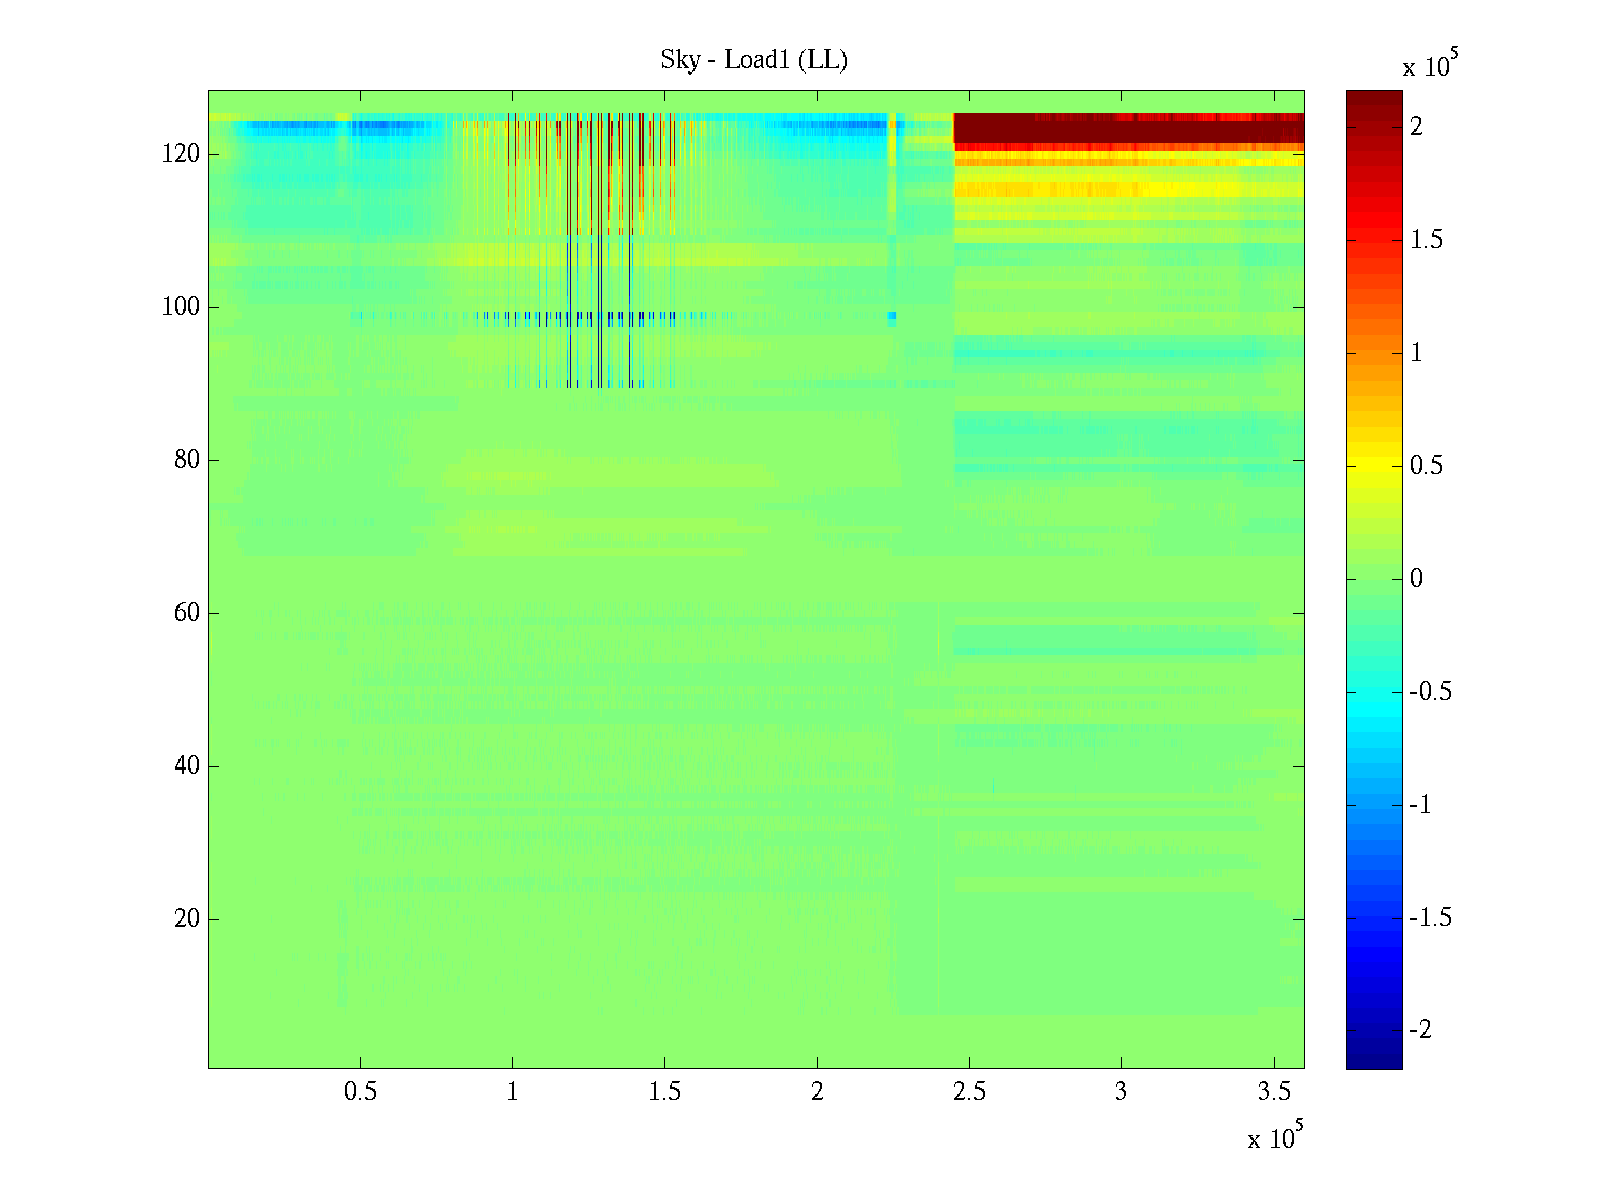1600x1200 pixels.
Task: Click the colorbar tick label 2
Action: coord(1415,127)
